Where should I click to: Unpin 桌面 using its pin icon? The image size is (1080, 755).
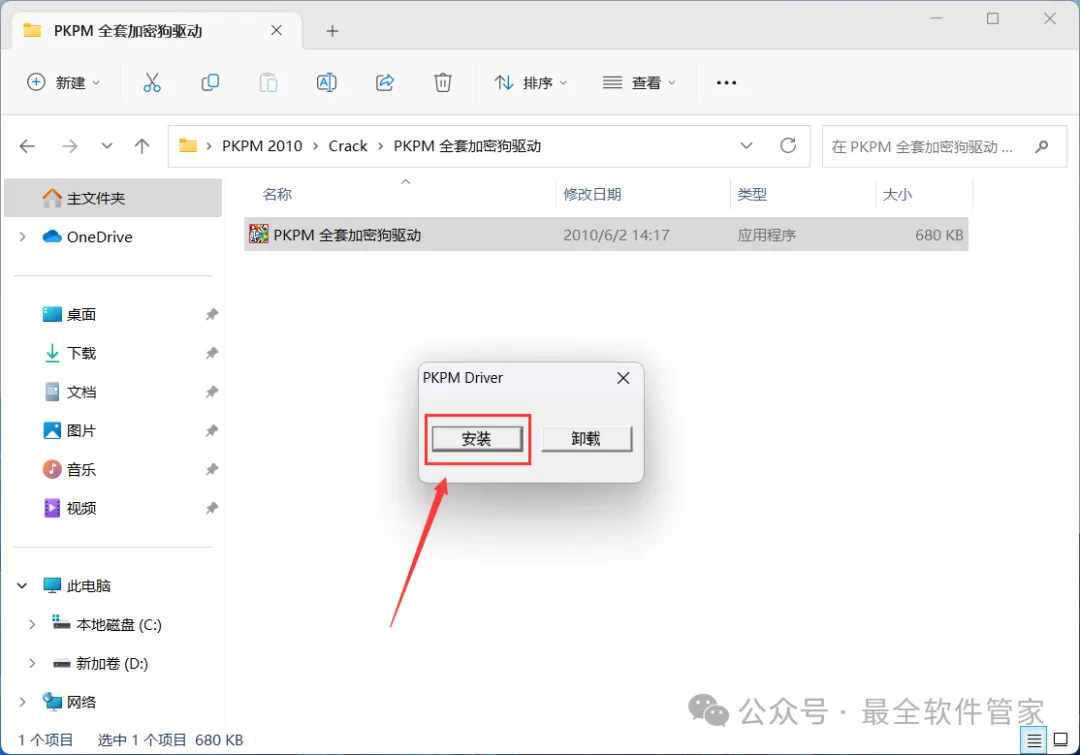click(211, 315)
